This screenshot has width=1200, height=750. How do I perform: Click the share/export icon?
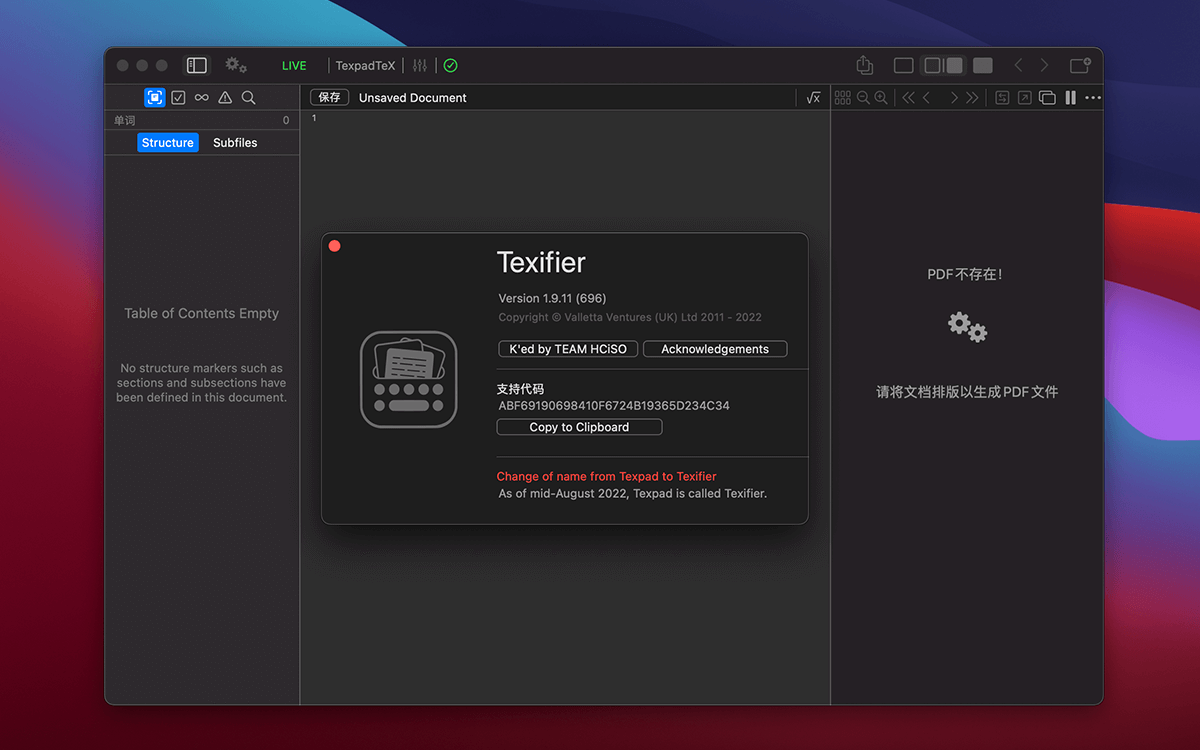point(865,65)
